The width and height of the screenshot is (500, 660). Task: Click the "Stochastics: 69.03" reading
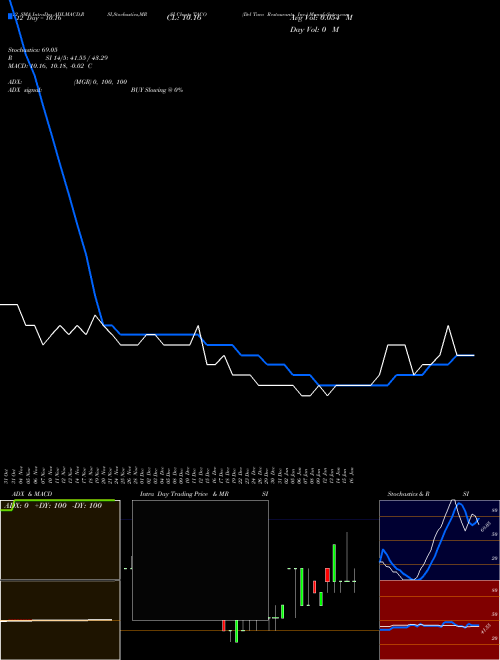click(x=33, y=50)
